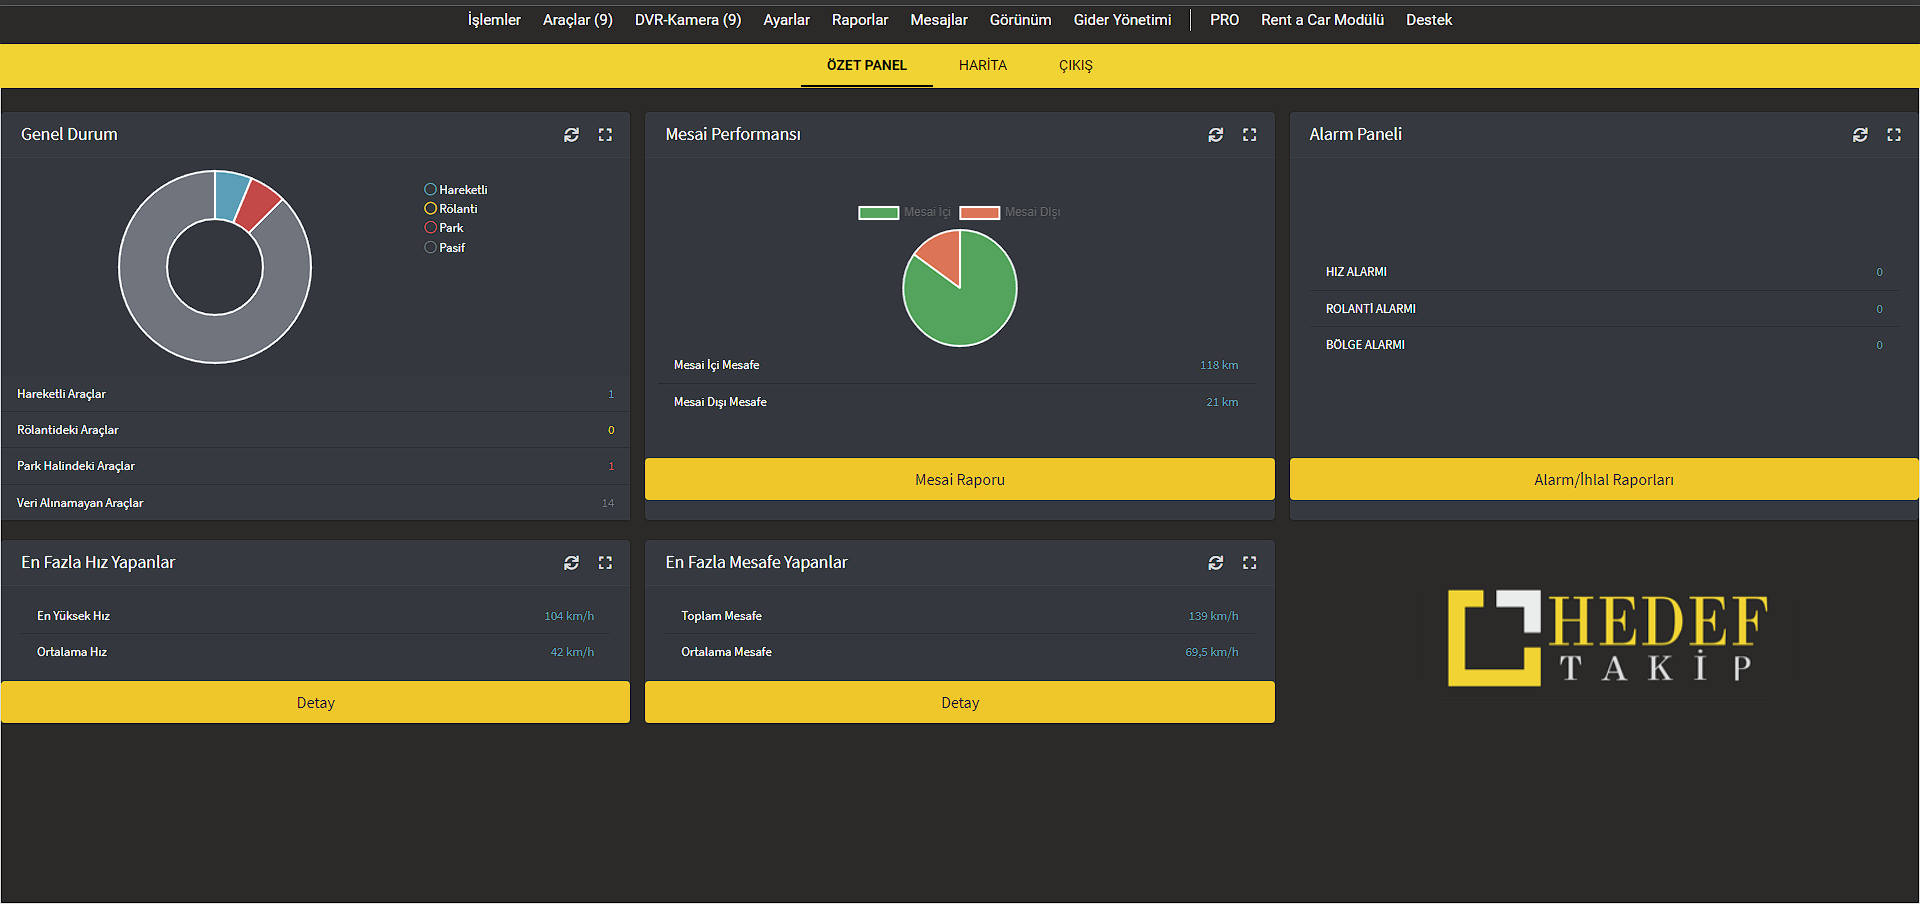This screenshot has width=1920, height=904.
Task: Open the İşlemler menu
Action: (494, 20)
